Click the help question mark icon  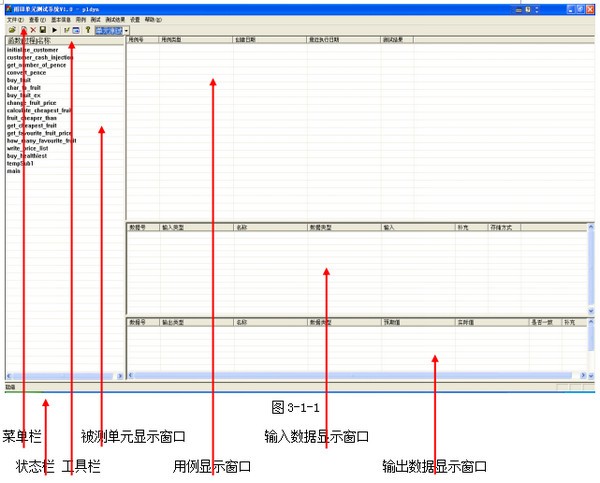coord(88,30)
